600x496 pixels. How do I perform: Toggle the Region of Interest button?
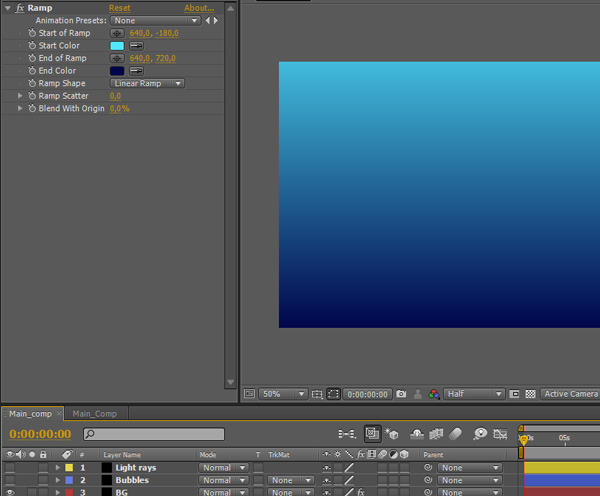pos(514,394)
